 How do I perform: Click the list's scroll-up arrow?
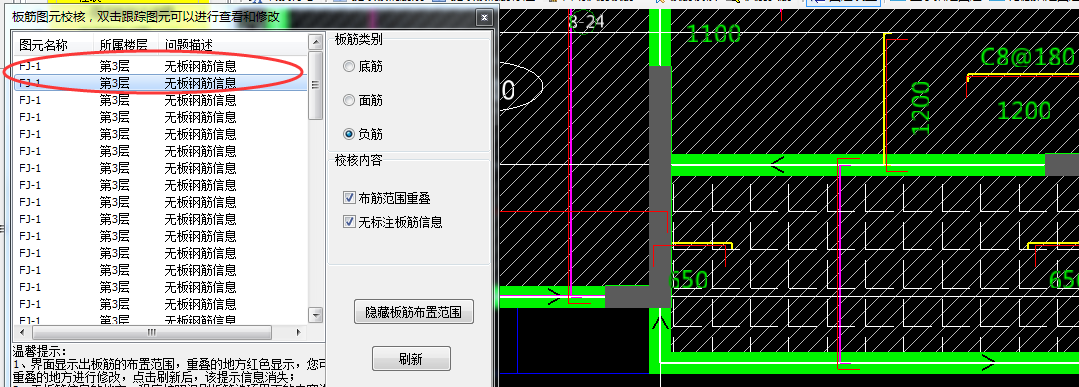point(316,42)
